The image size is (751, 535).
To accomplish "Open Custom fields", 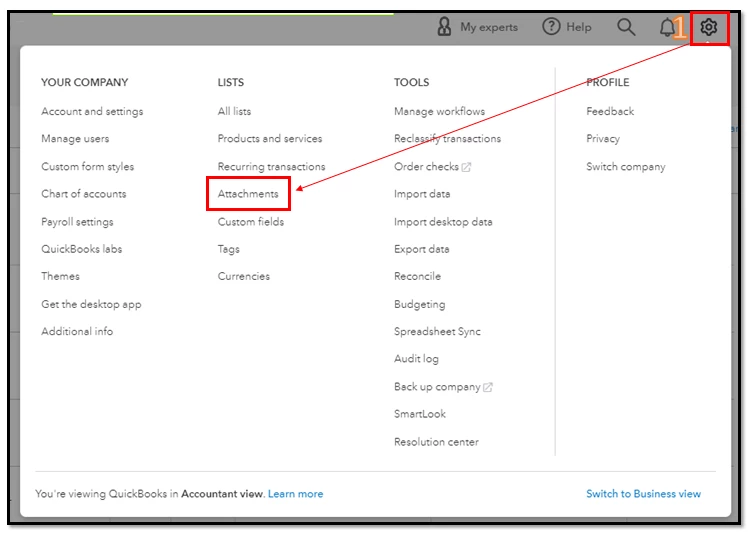I will [x=251, y=222].
